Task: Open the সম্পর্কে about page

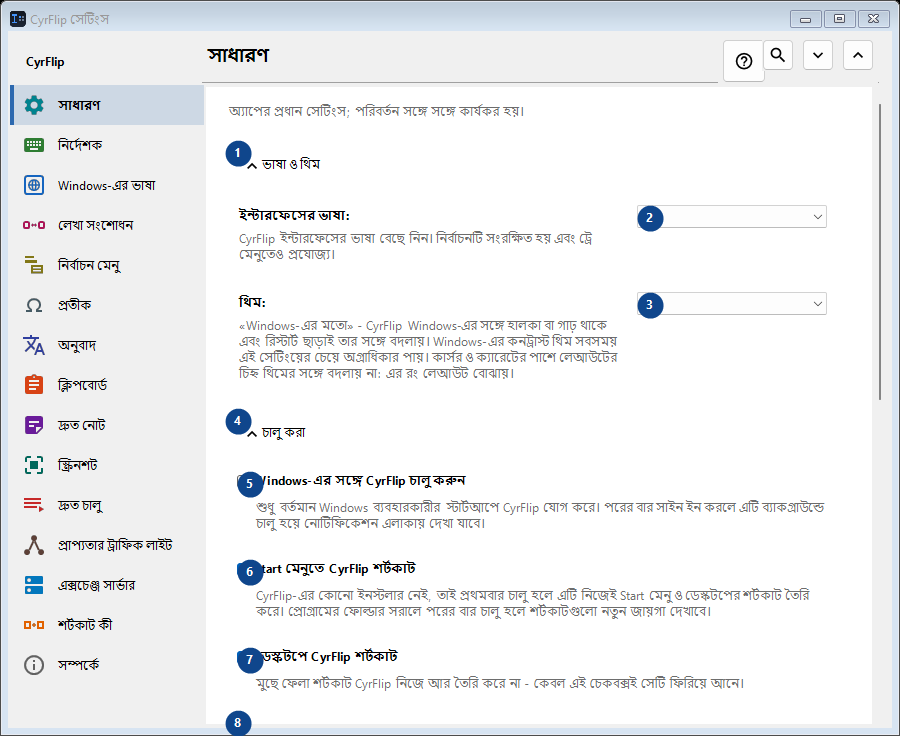Action: pos(107,665)
